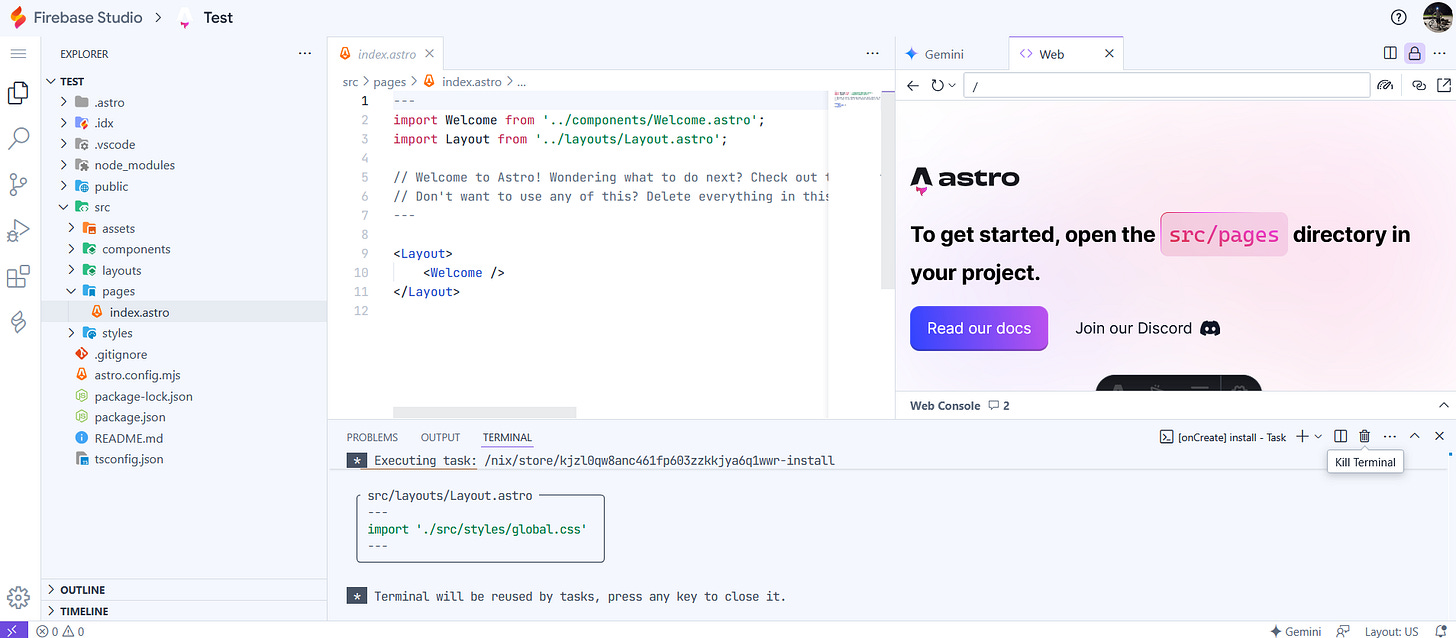Click the preview URL address field
Image resolution: width=1456 pixels, height=638 pixels.
(x=1165, y=86)
